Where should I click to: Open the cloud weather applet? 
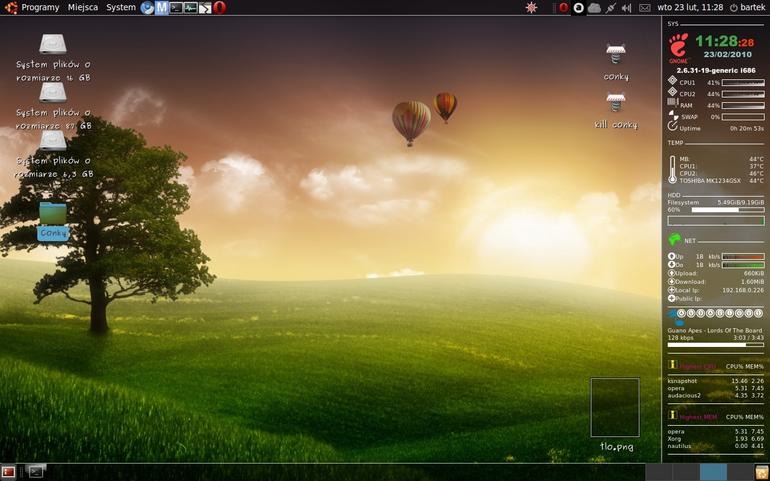point(594,7)
